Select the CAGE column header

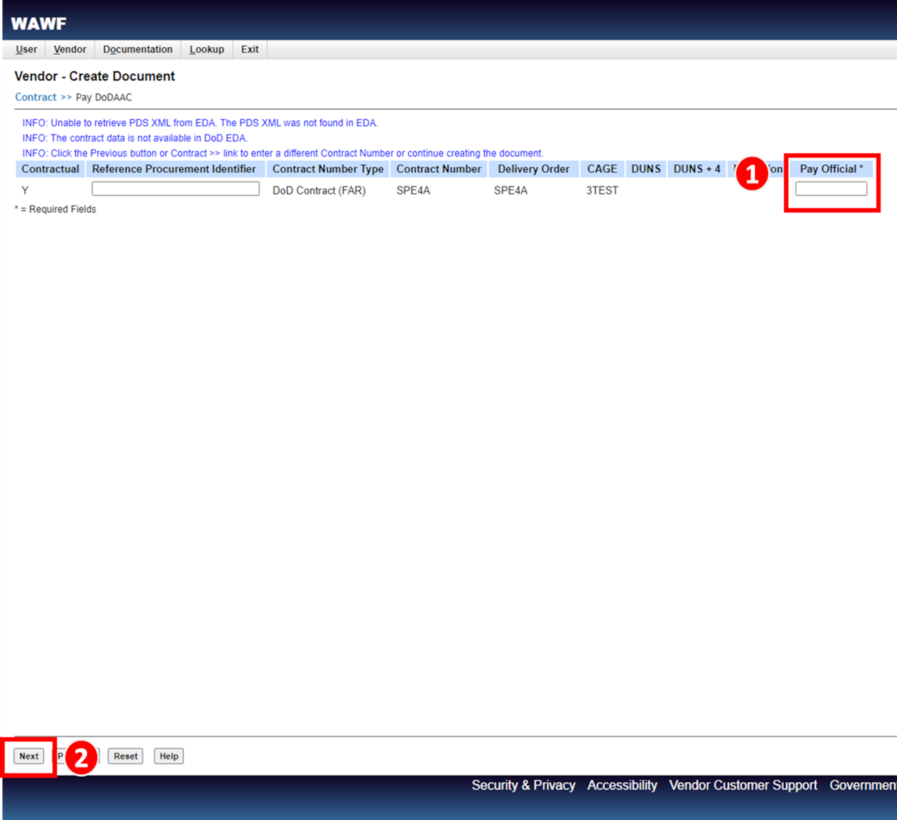coord(602,169)
